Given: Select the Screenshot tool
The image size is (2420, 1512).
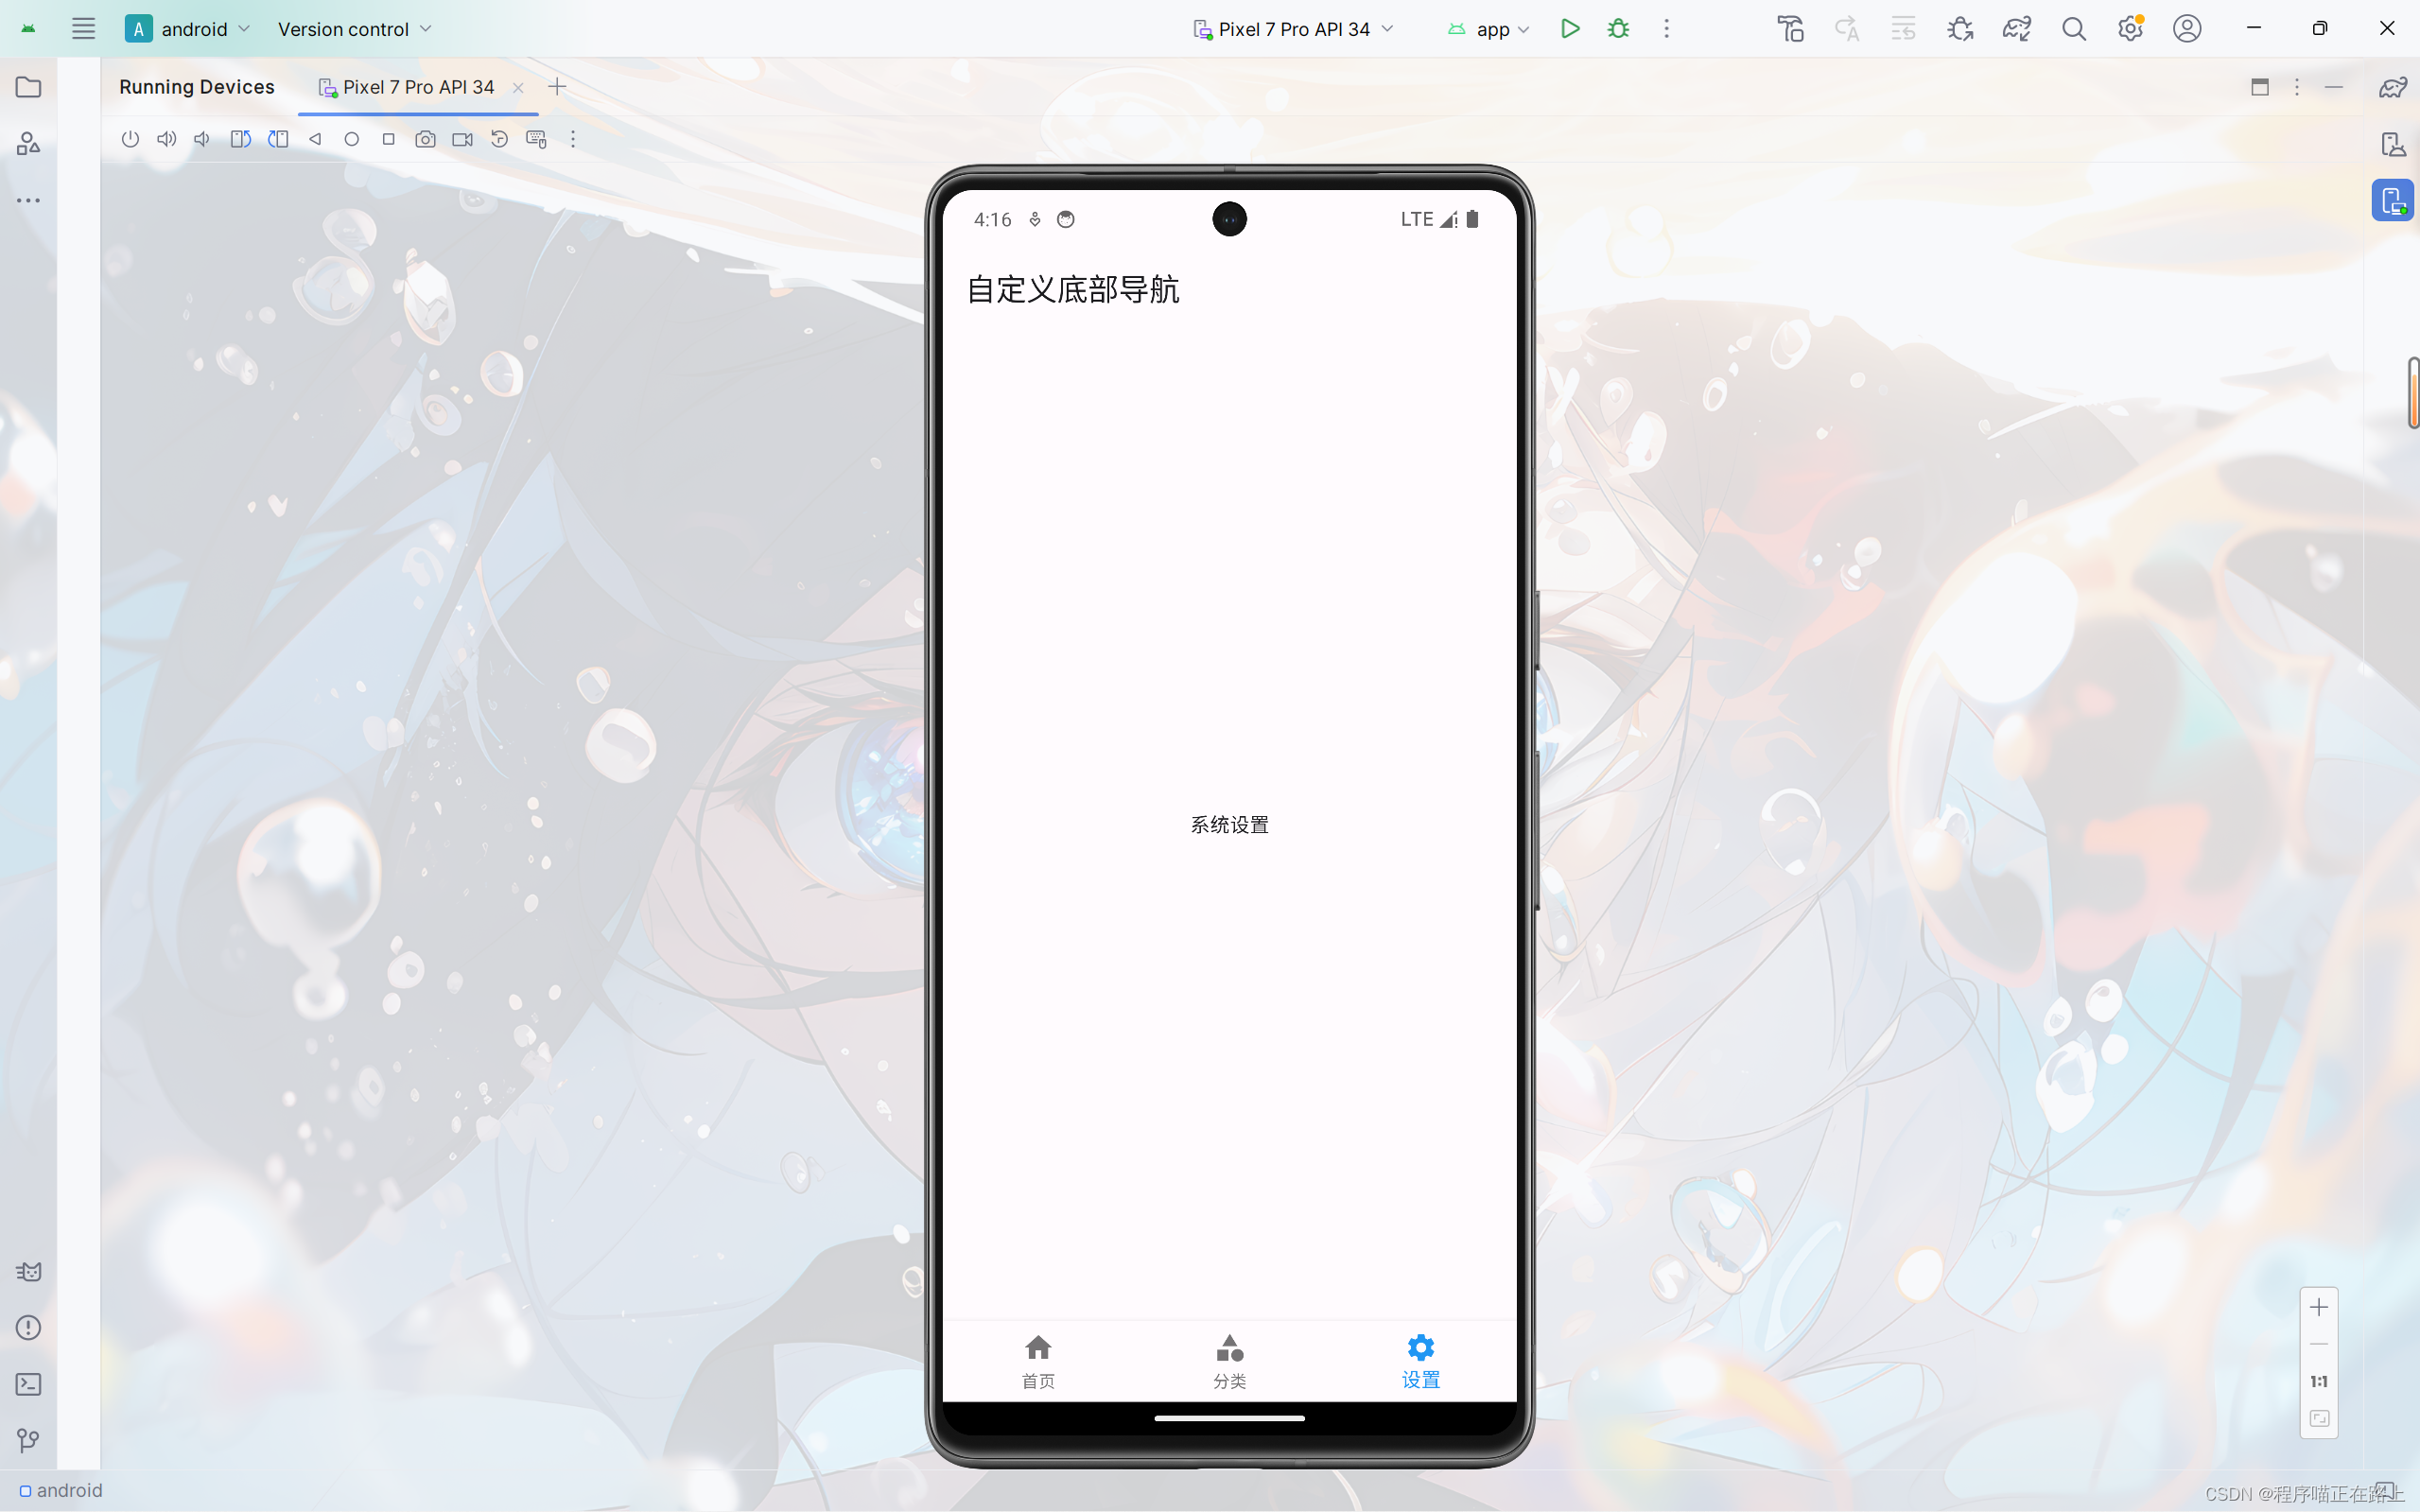Looking at the screenshot, I should [426, 139].
